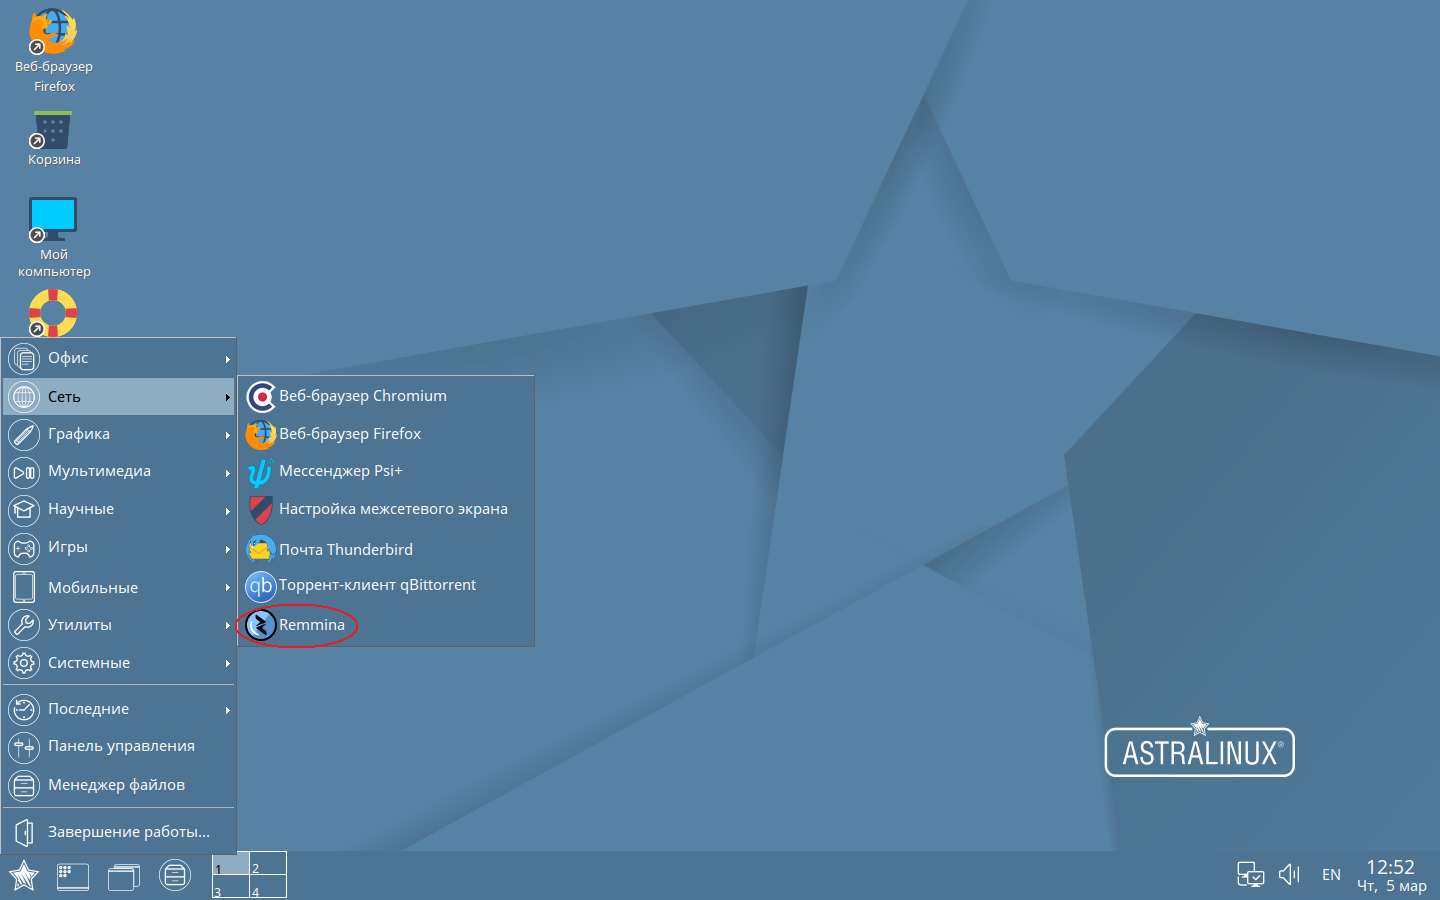Launch Торрент-клиент qBittorrent
1440x900 pixels.
[386, 586]
